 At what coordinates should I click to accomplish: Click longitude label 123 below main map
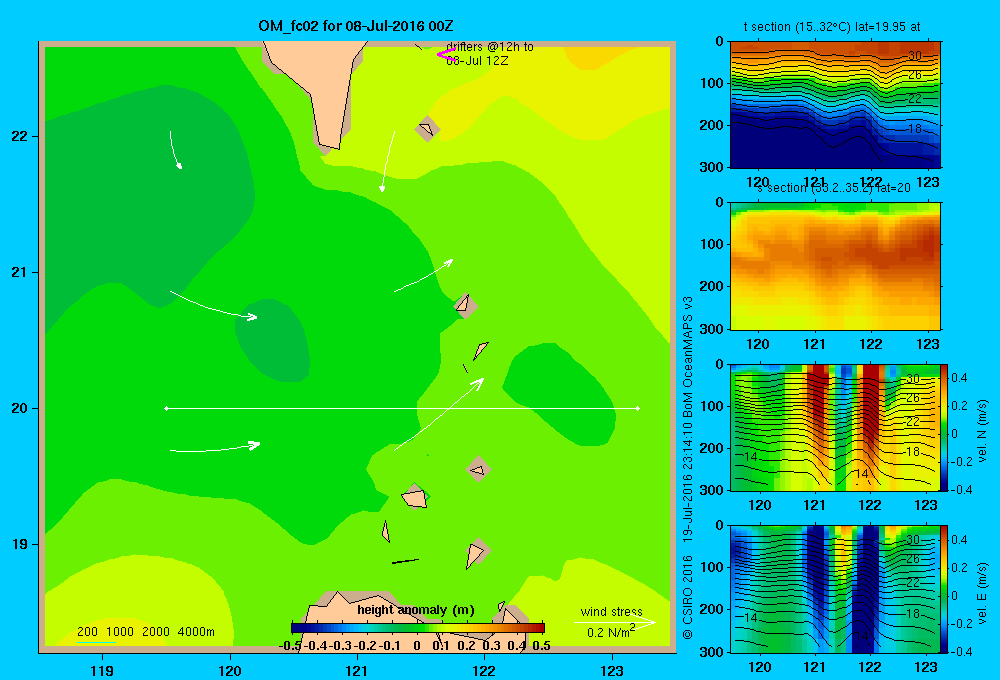point(612,671)
